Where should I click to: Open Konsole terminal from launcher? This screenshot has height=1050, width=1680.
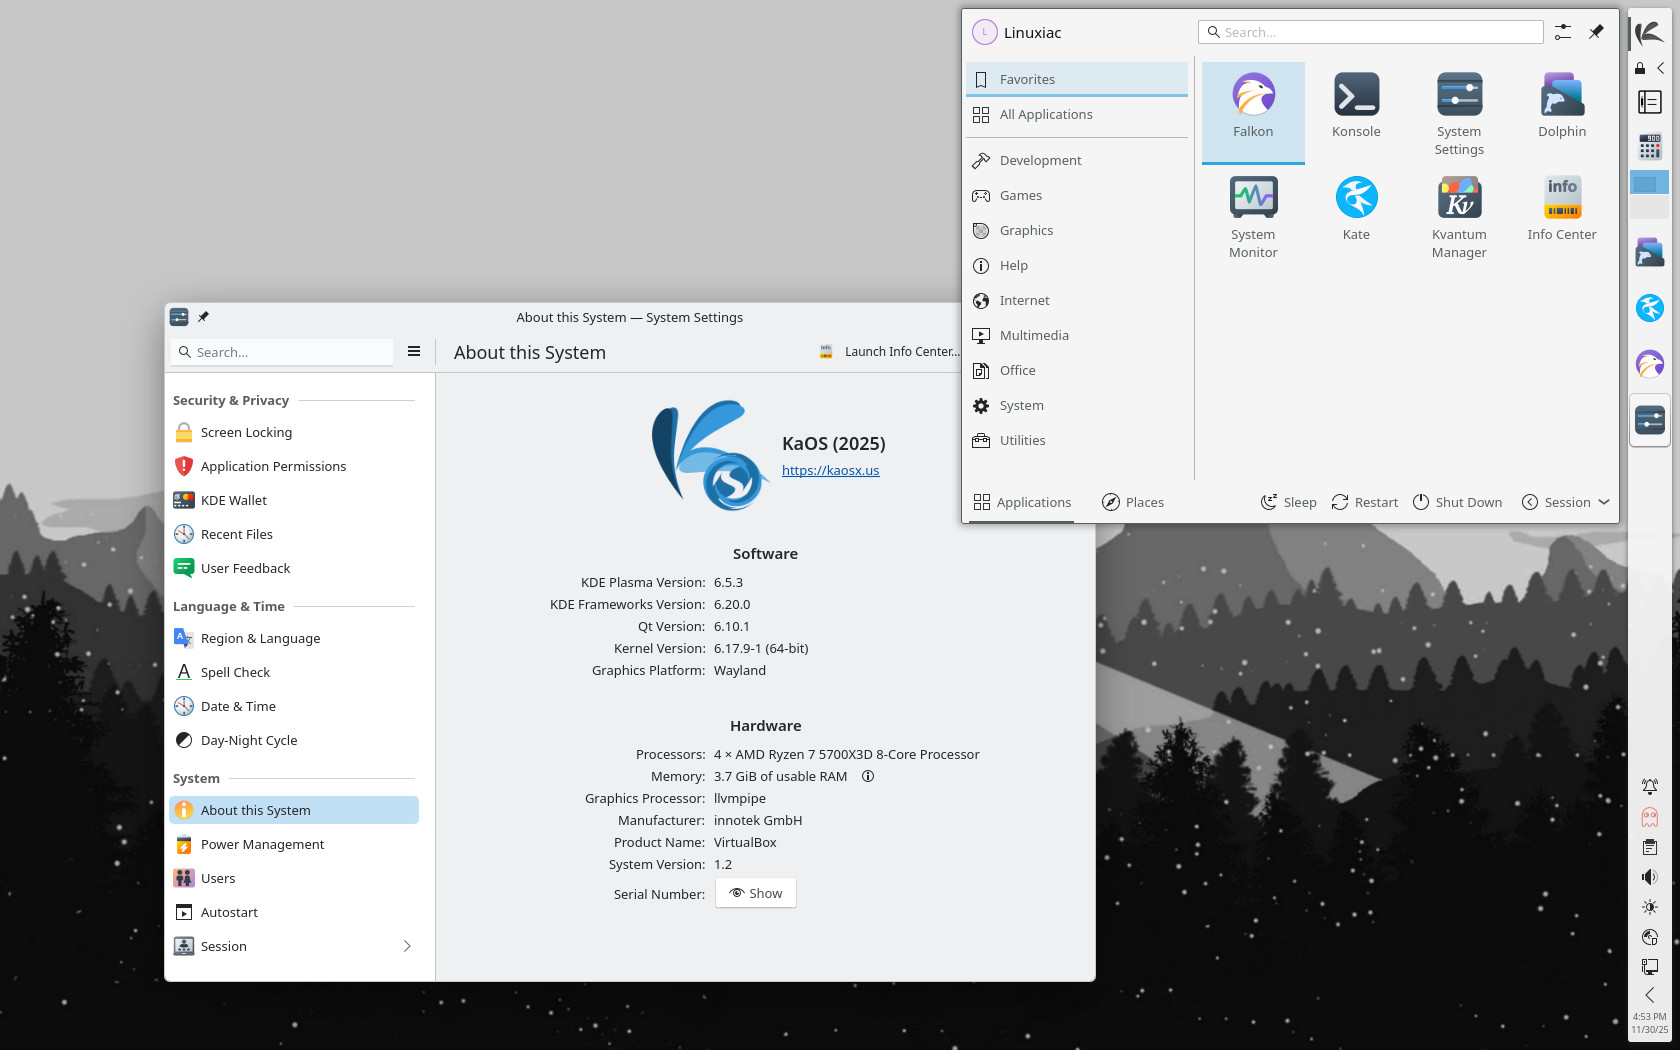1356,106
